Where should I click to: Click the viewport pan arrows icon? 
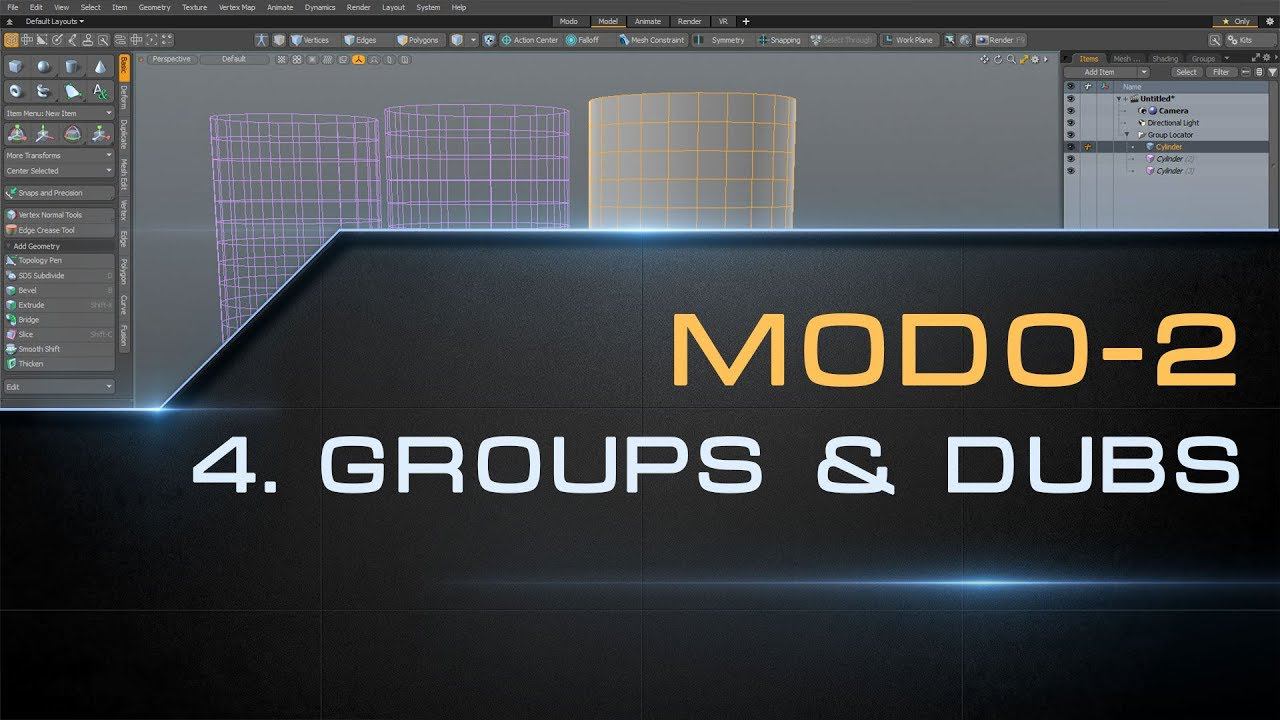coord(985,59)
